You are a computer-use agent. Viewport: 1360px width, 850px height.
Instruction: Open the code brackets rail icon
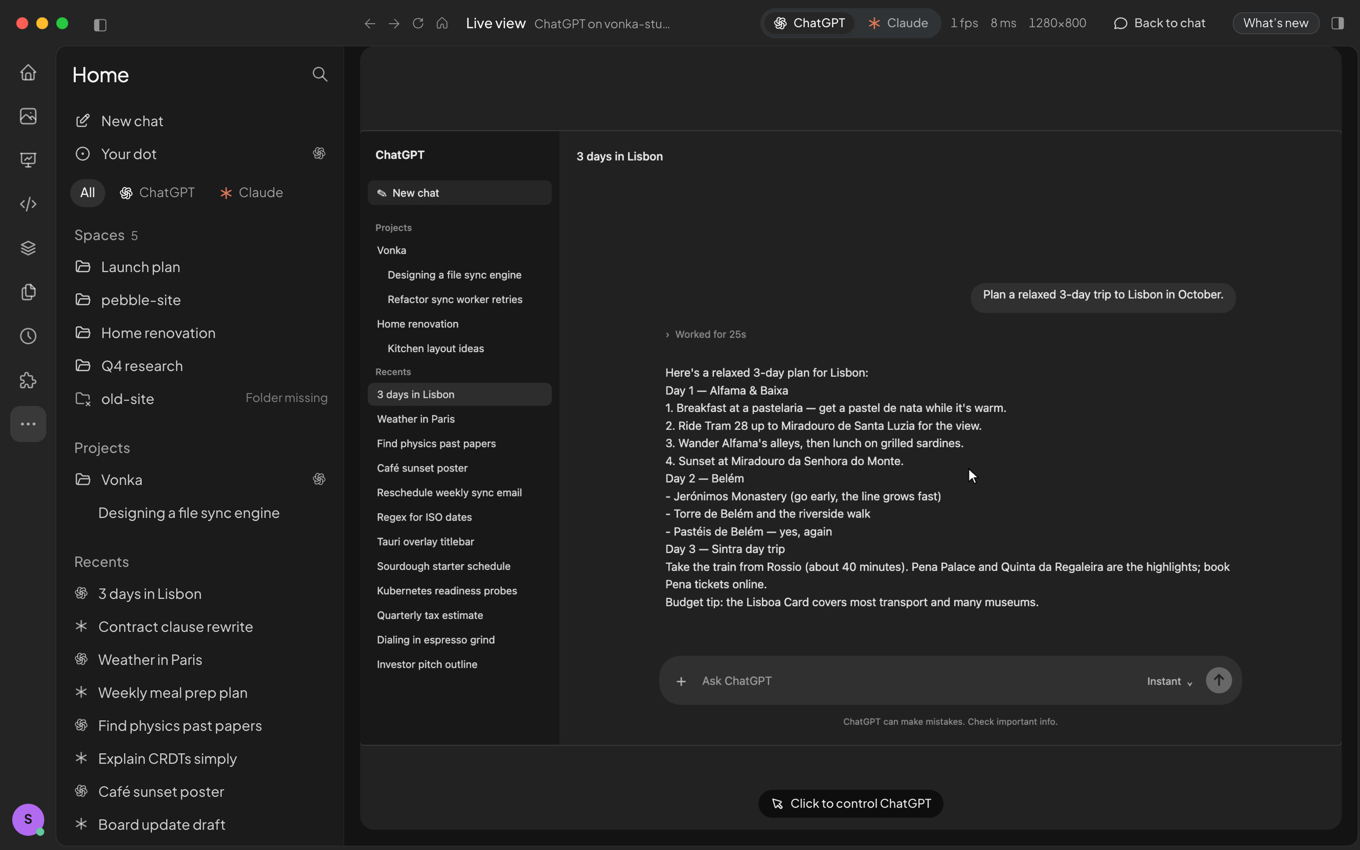28,204
